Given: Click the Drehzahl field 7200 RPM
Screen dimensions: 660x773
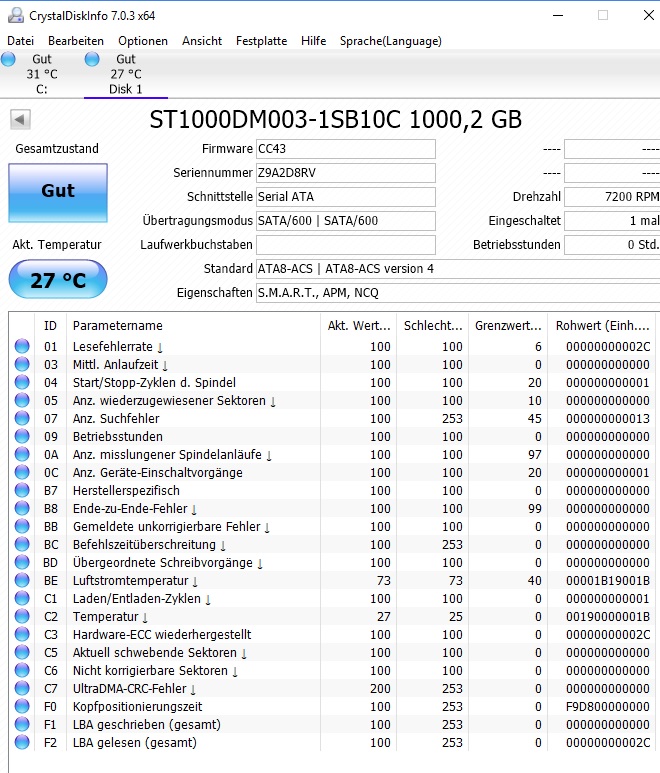Looking at the screenshot, I should click(612, 197).
